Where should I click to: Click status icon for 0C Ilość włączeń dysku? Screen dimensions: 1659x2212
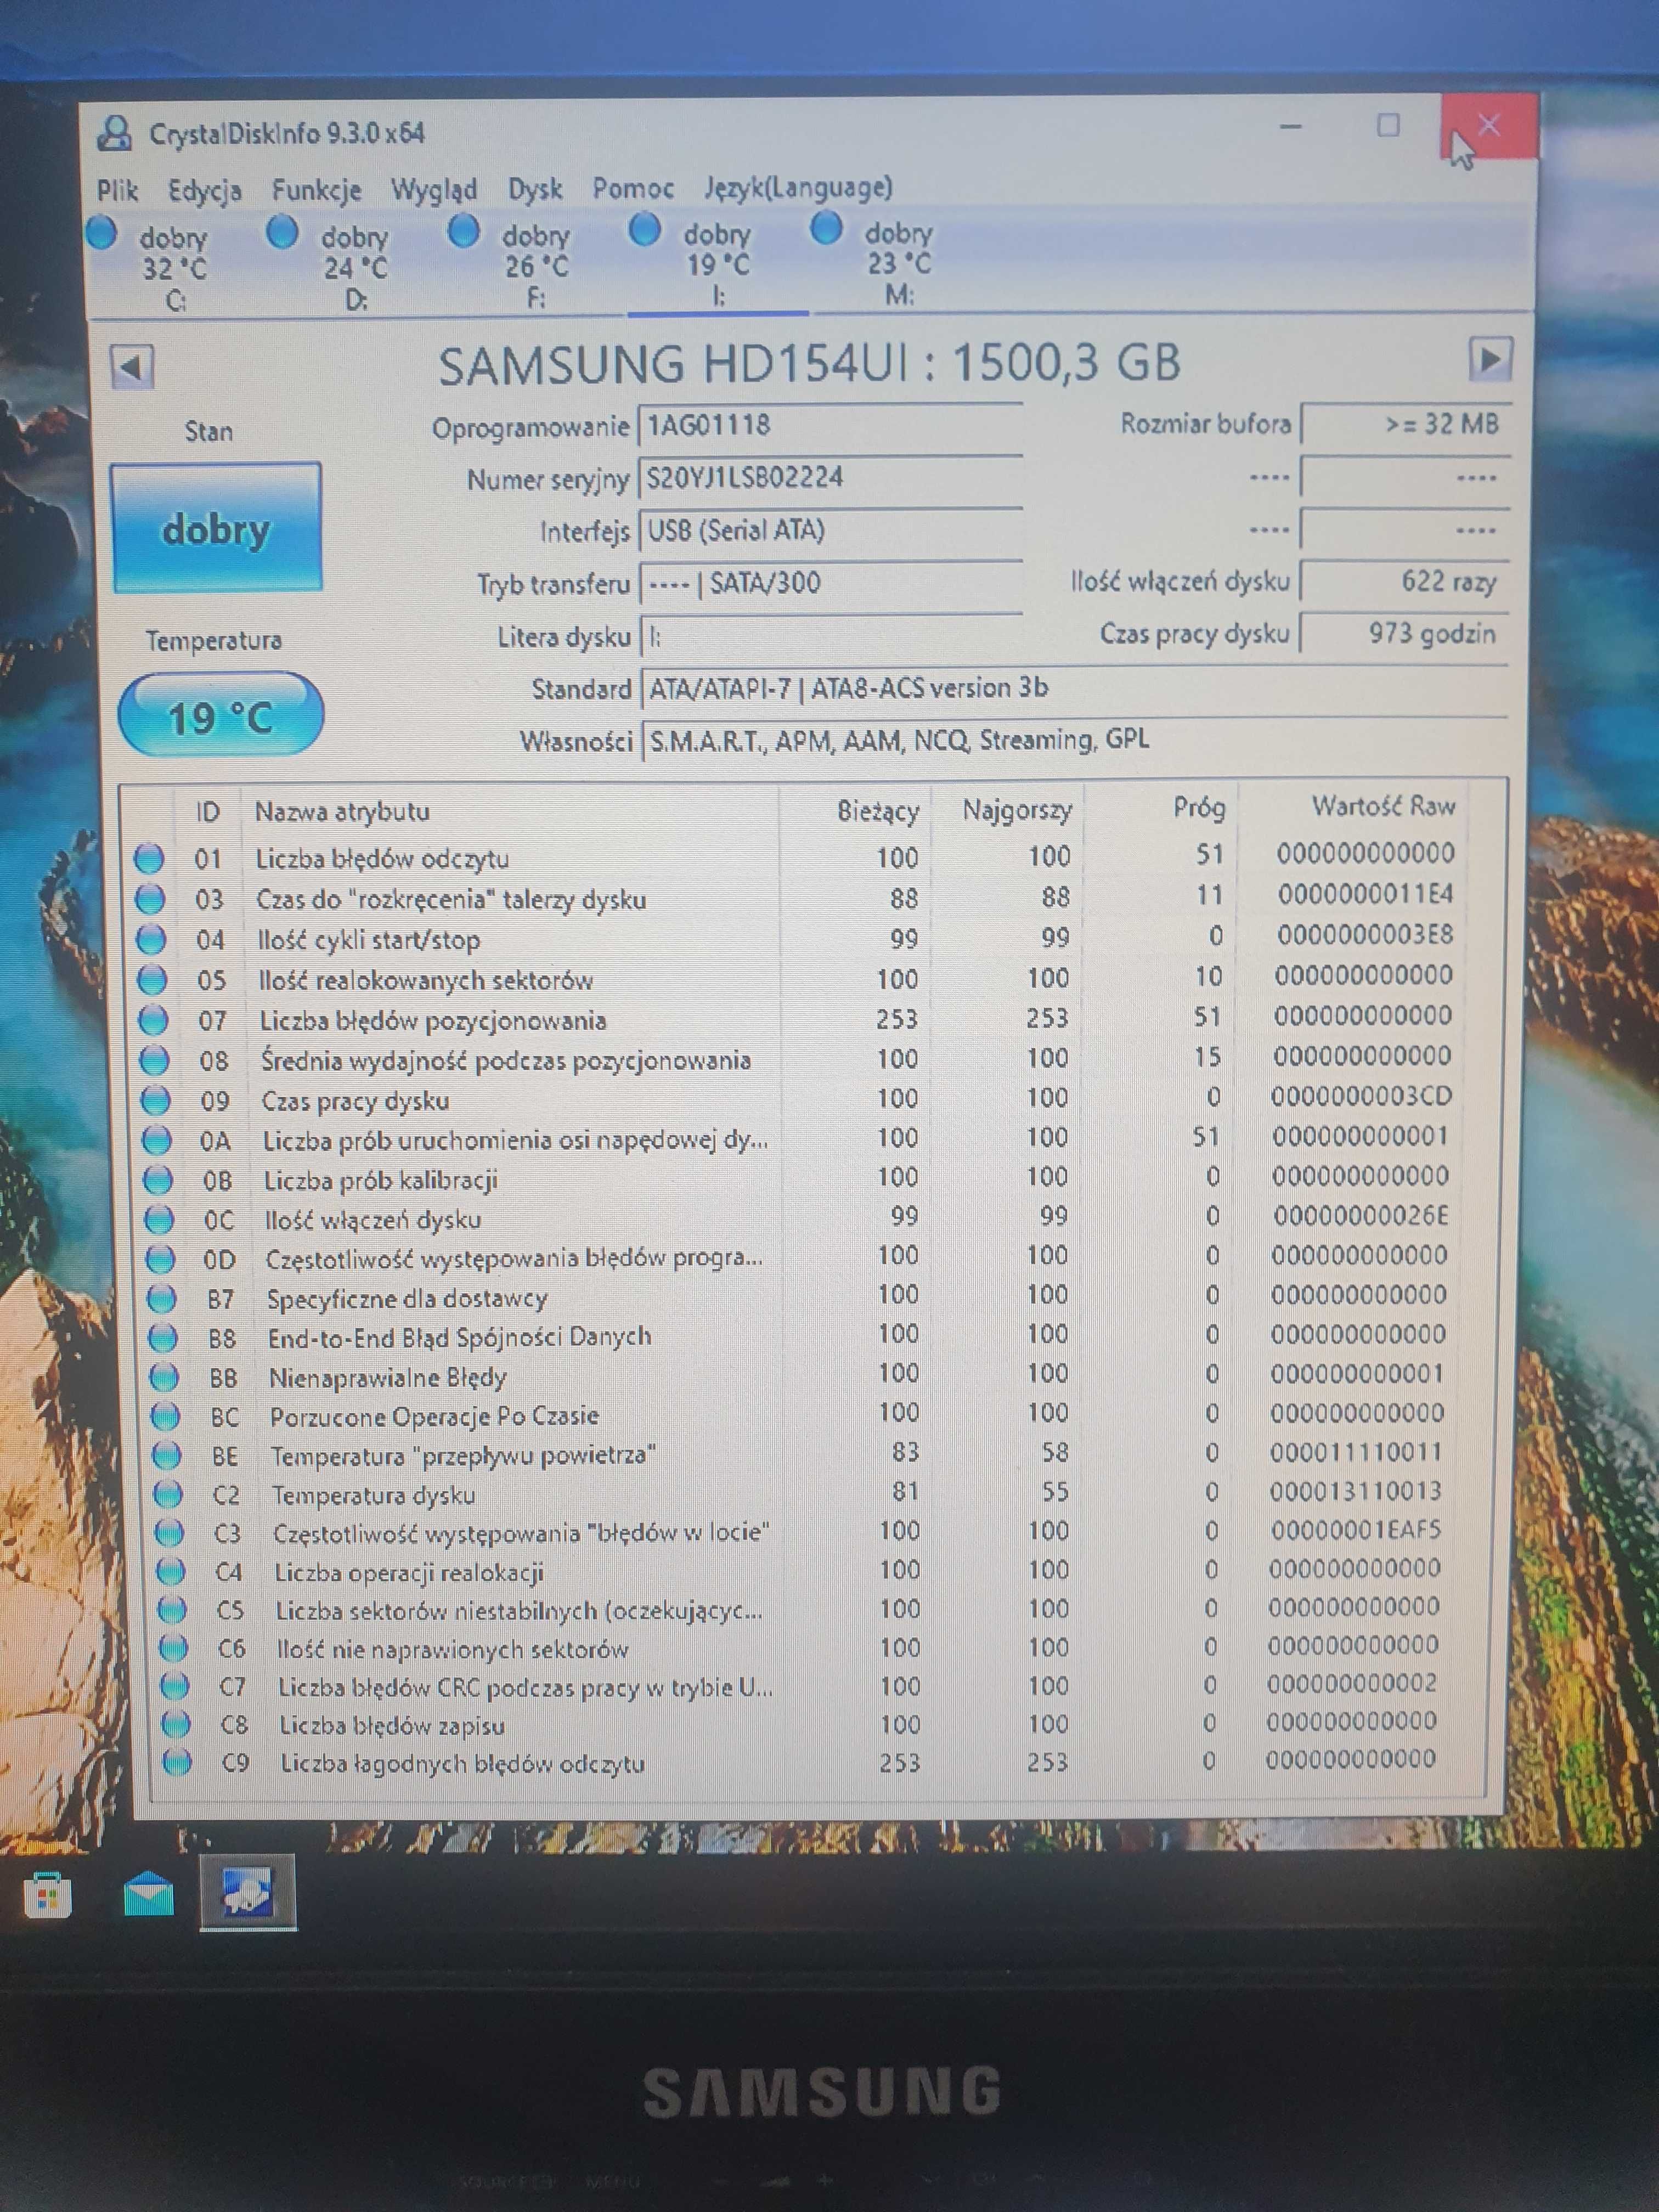coord(158,1219)
